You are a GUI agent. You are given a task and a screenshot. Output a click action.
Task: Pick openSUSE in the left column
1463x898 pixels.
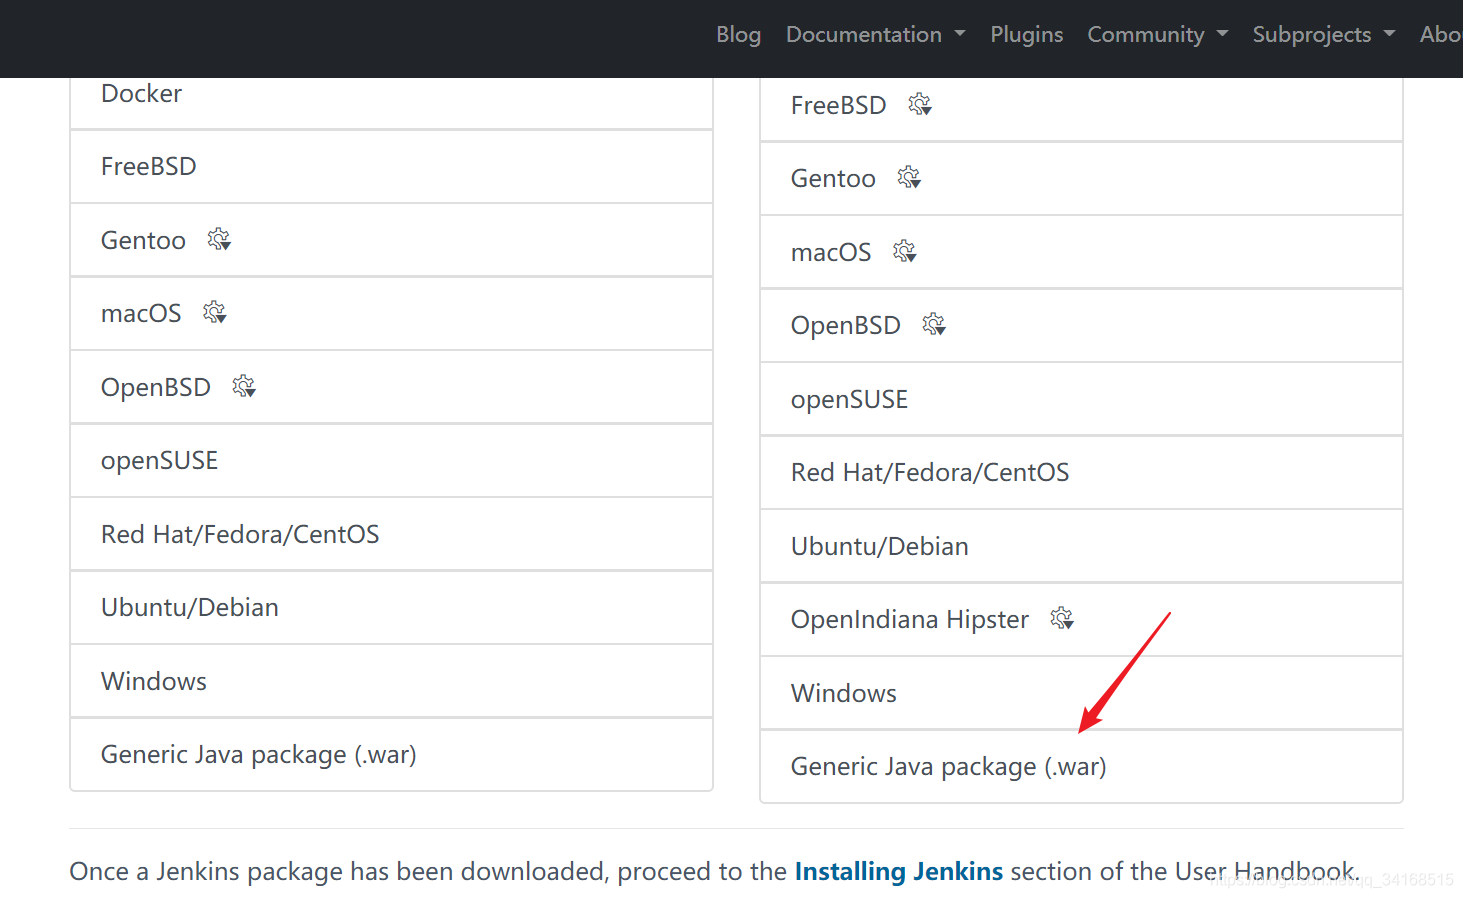(x=391, y=461)
